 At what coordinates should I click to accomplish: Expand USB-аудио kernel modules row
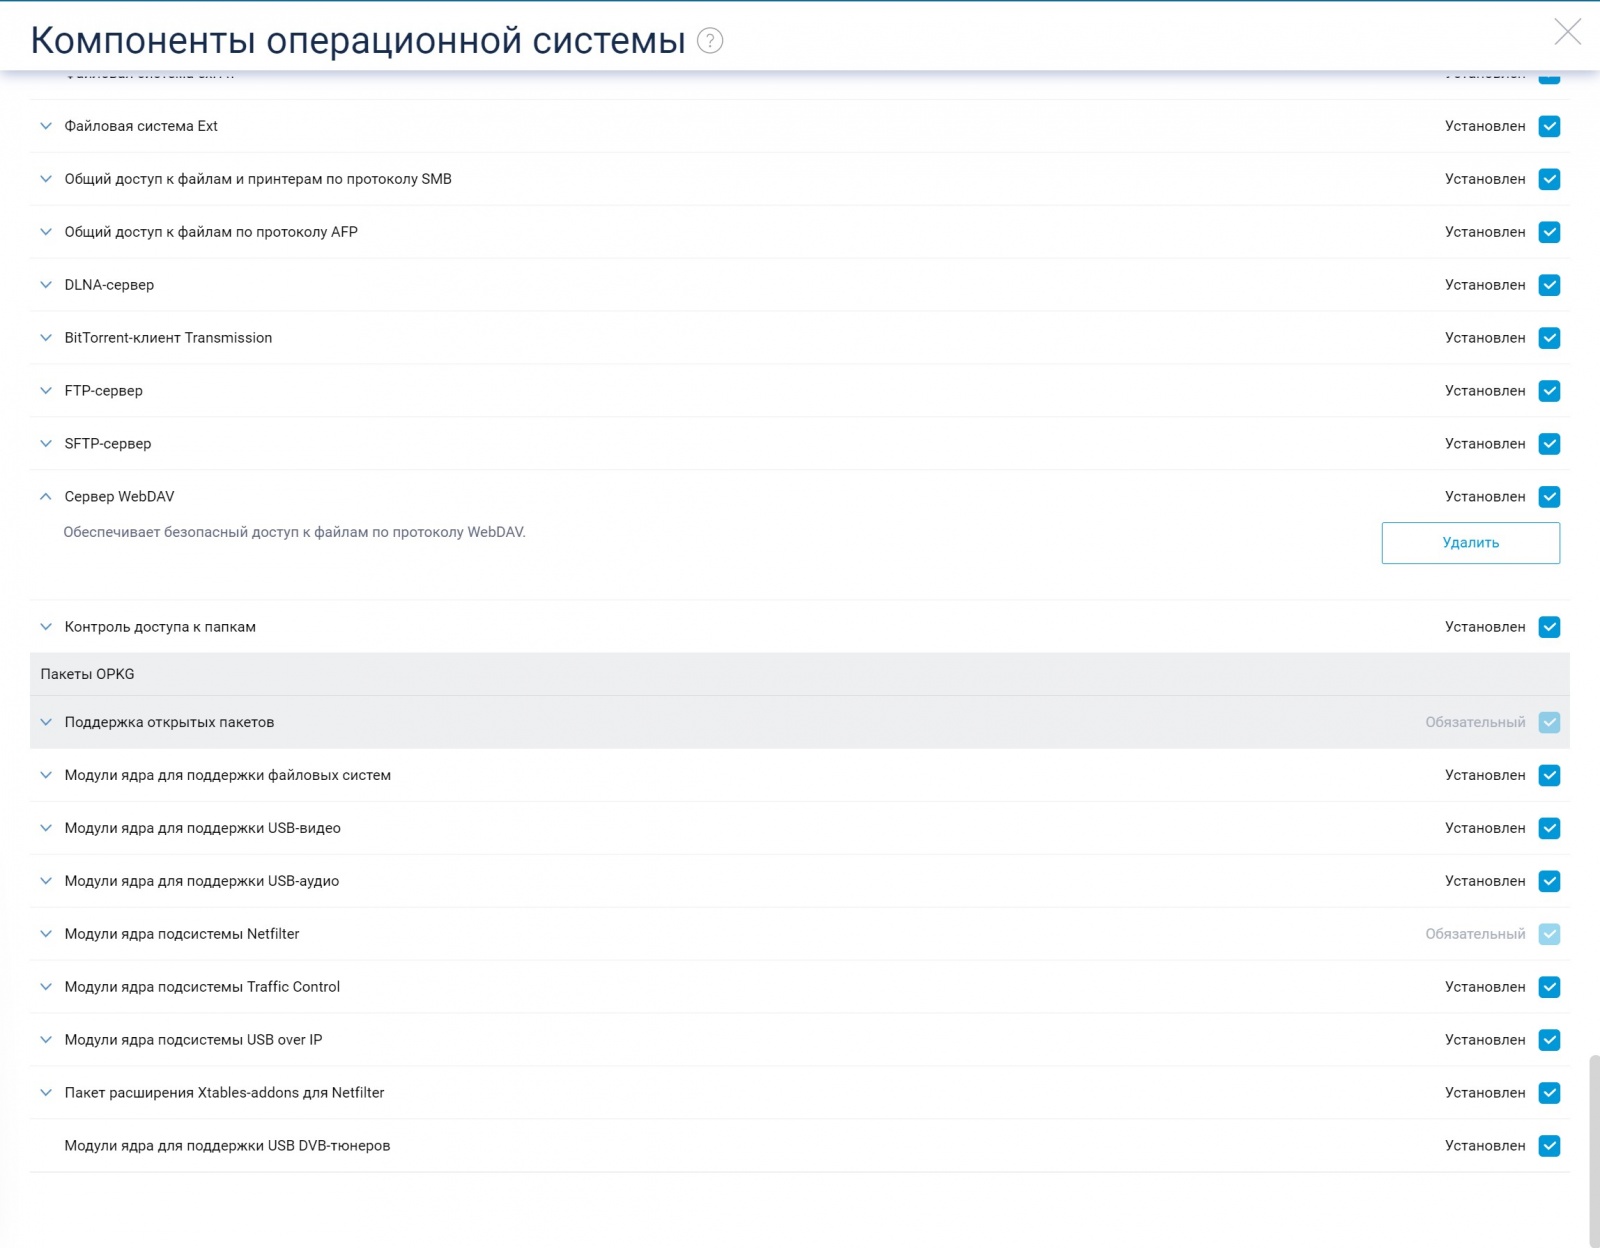(x=46, y=881)
